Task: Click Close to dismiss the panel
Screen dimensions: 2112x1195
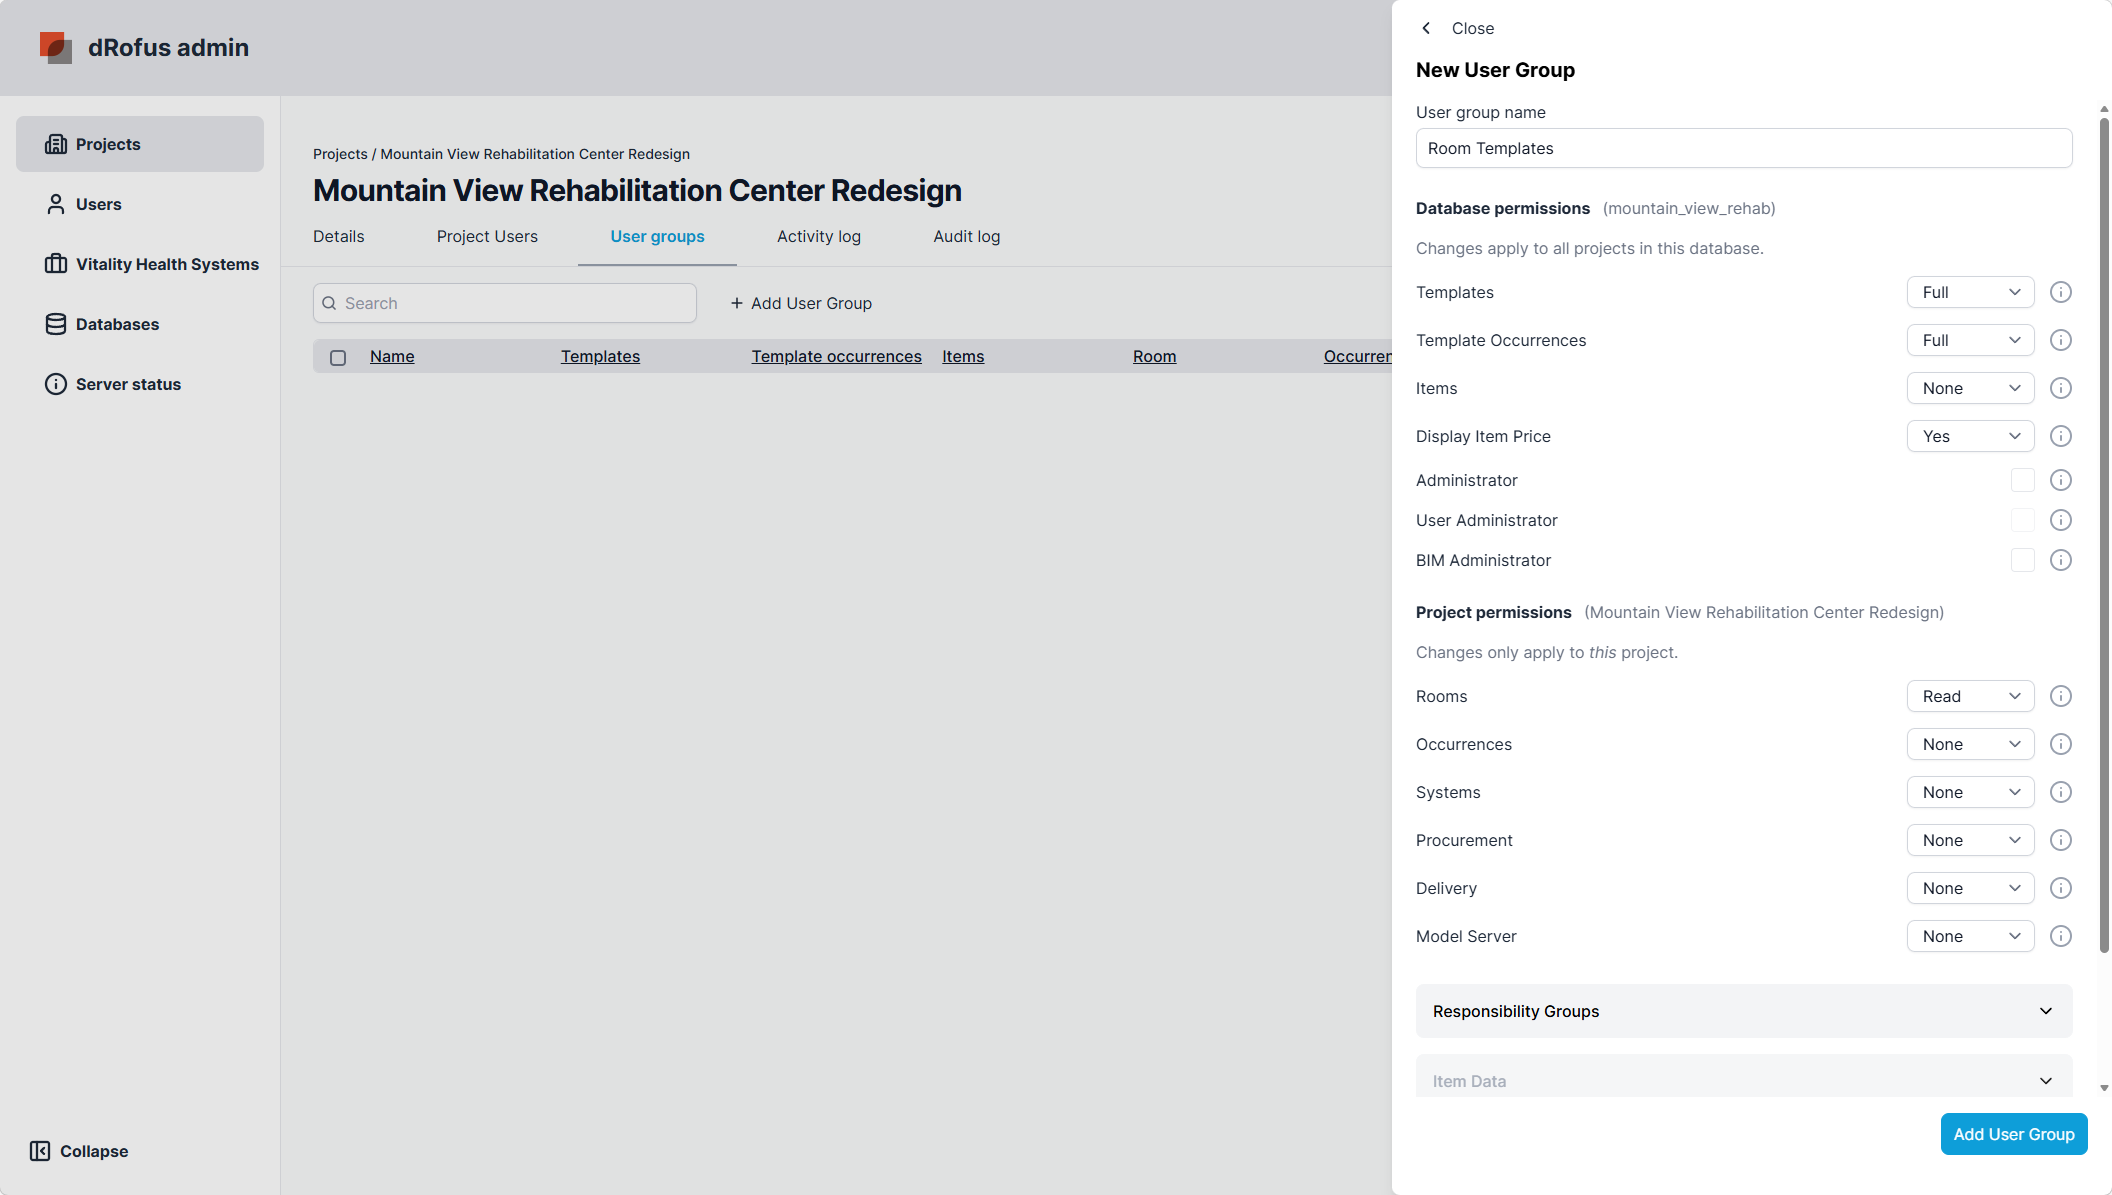Action: pyautogui.click(x=1472, y=28)
